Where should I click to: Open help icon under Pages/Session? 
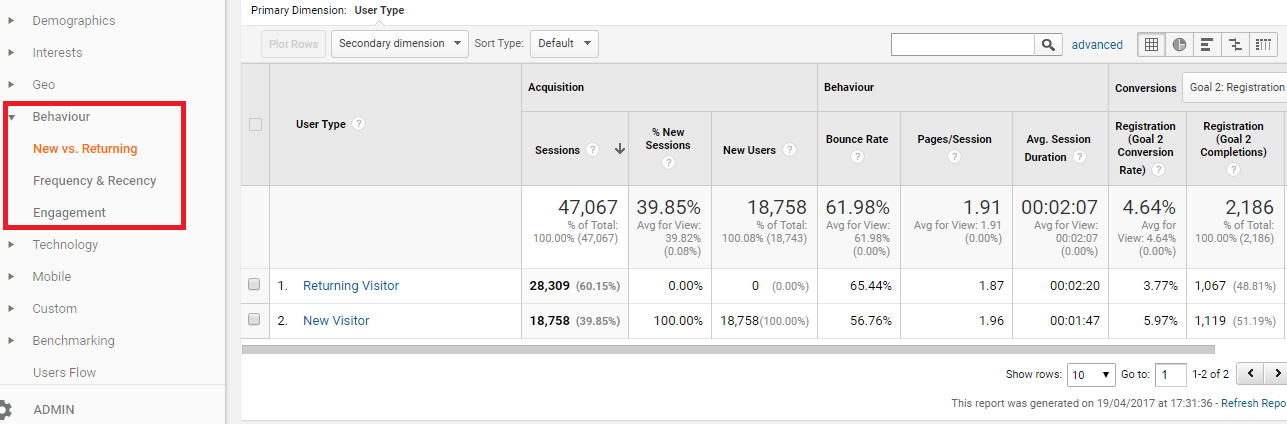(955, 157)
